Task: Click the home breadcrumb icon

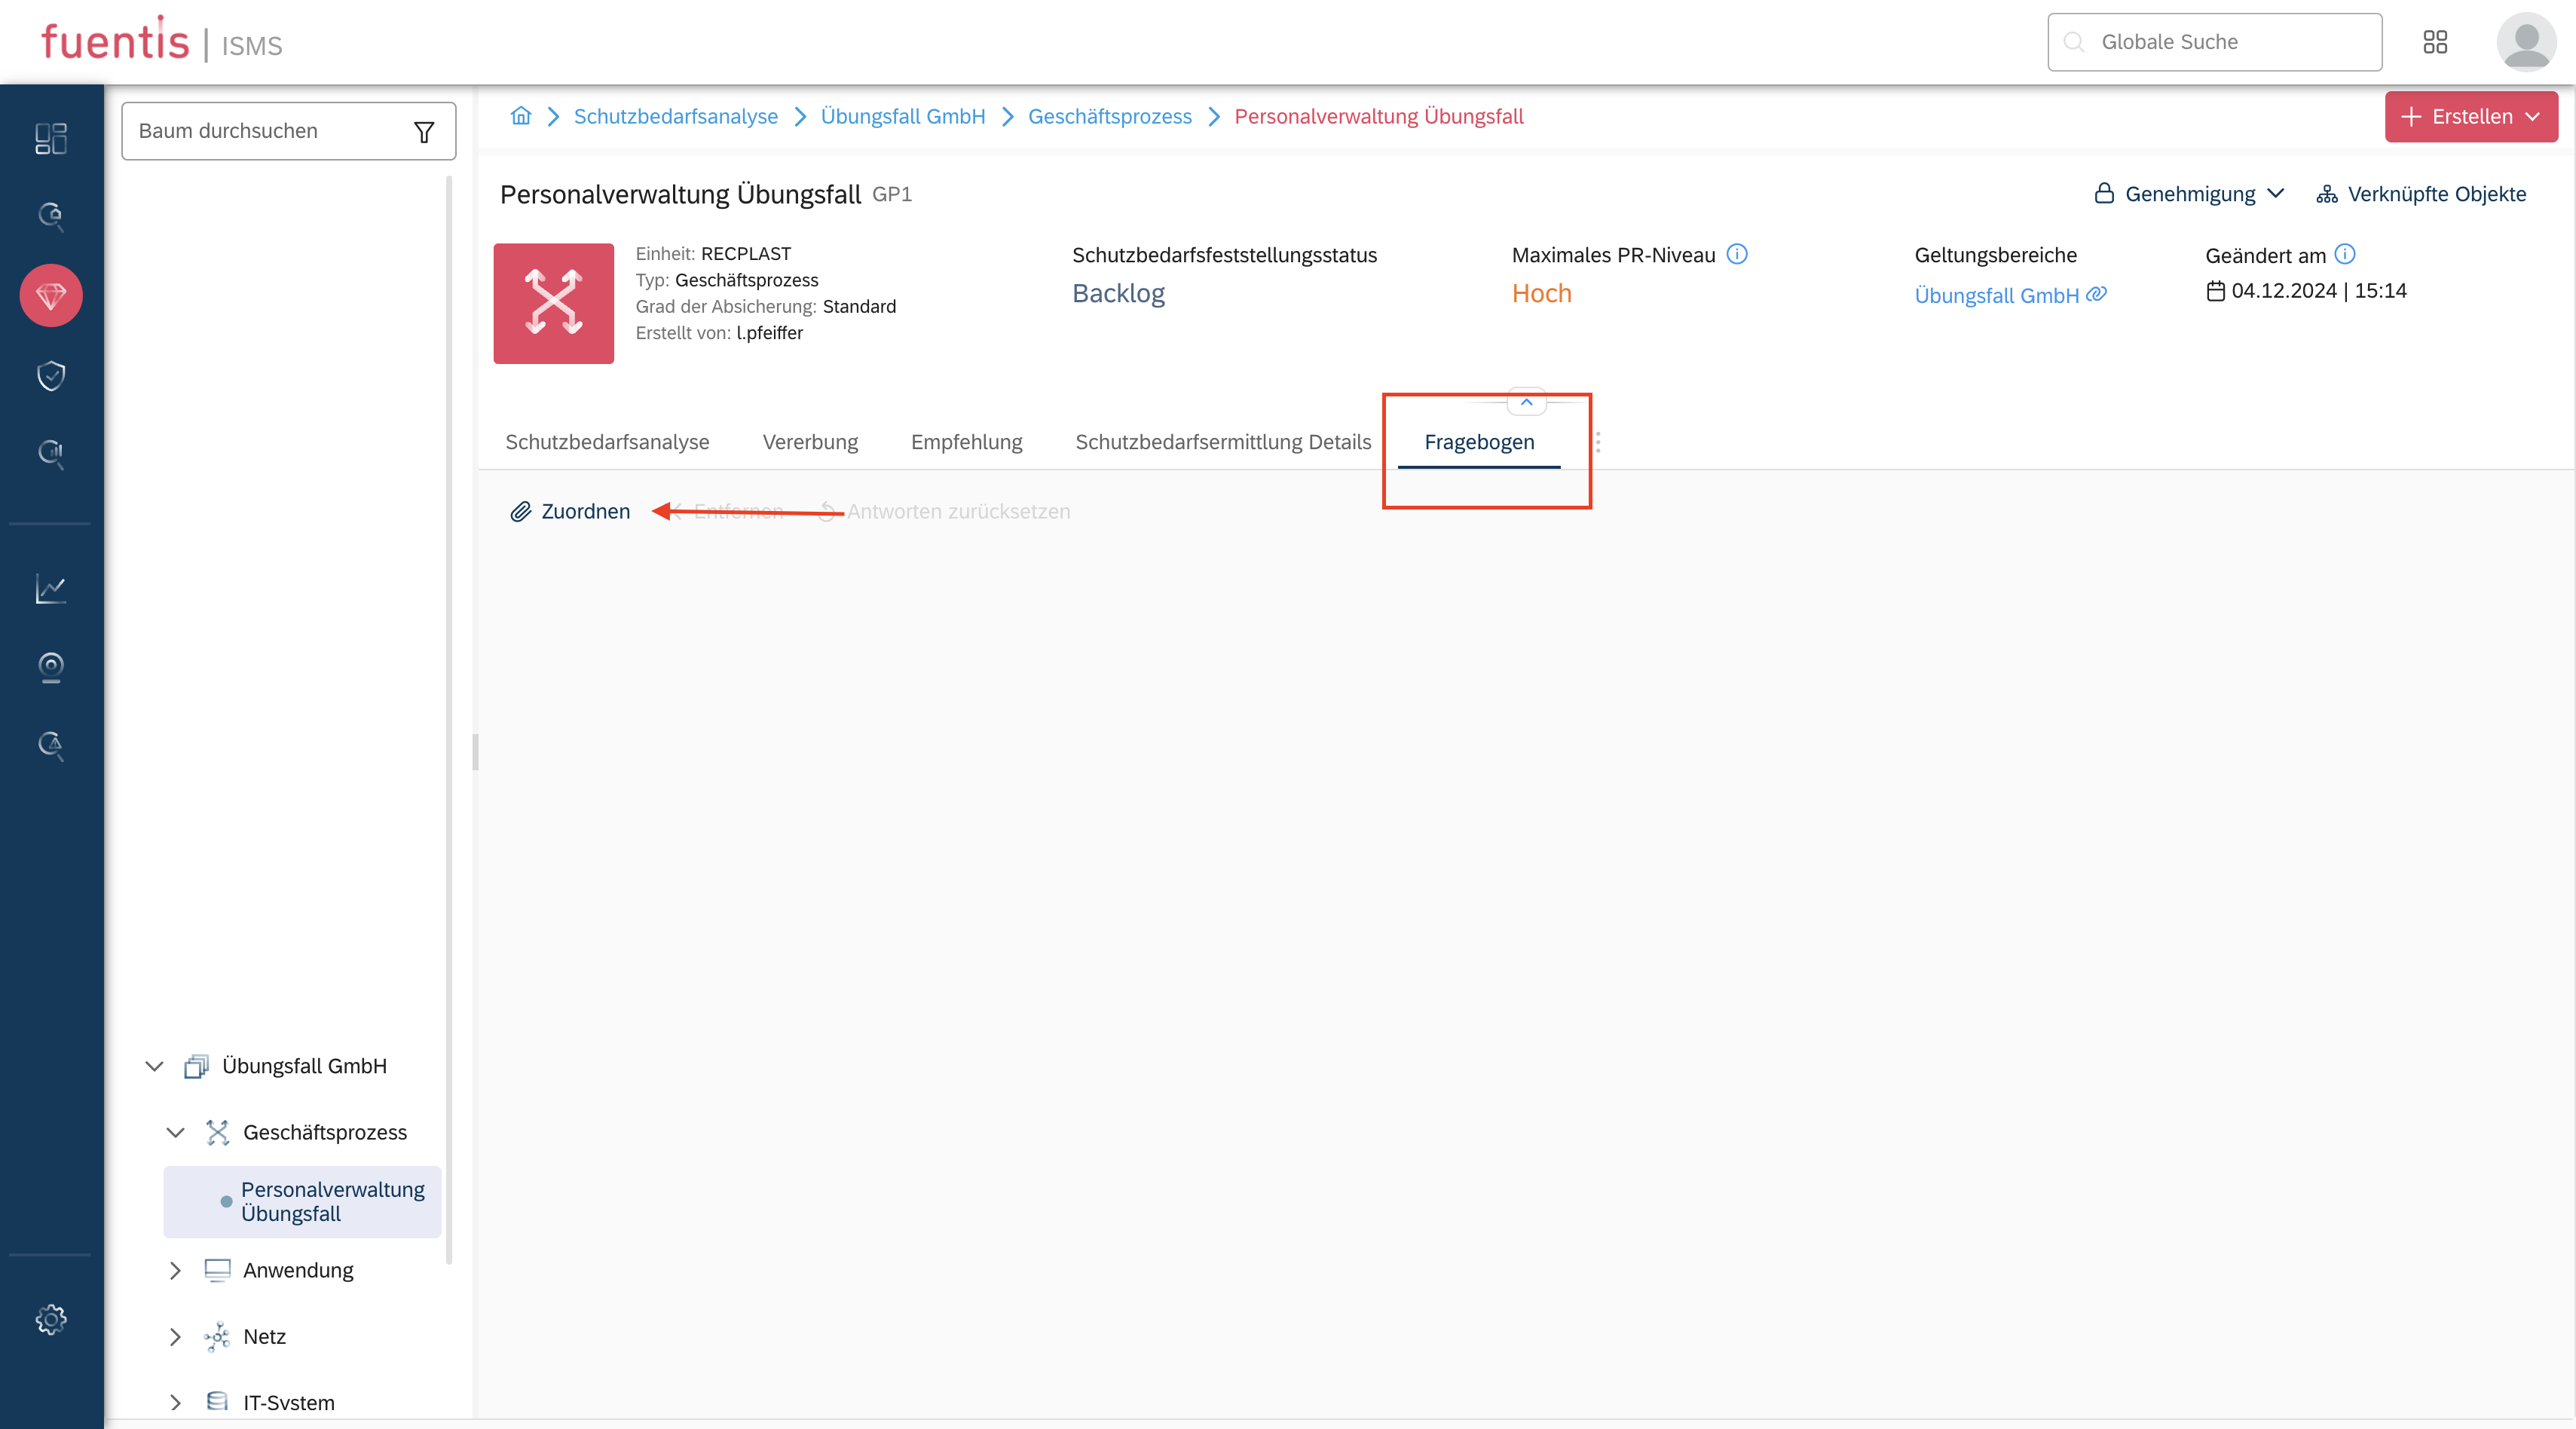Action: 521,116
